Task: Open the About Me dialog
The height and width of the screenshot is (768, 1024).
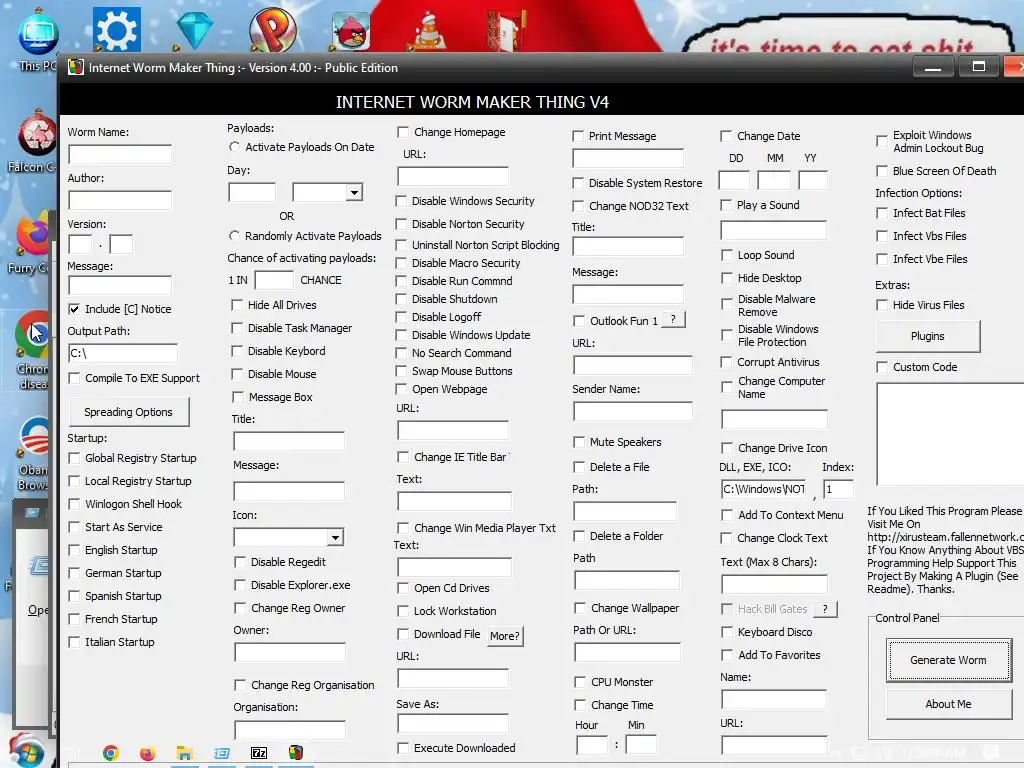Action: tap(948, 704)
